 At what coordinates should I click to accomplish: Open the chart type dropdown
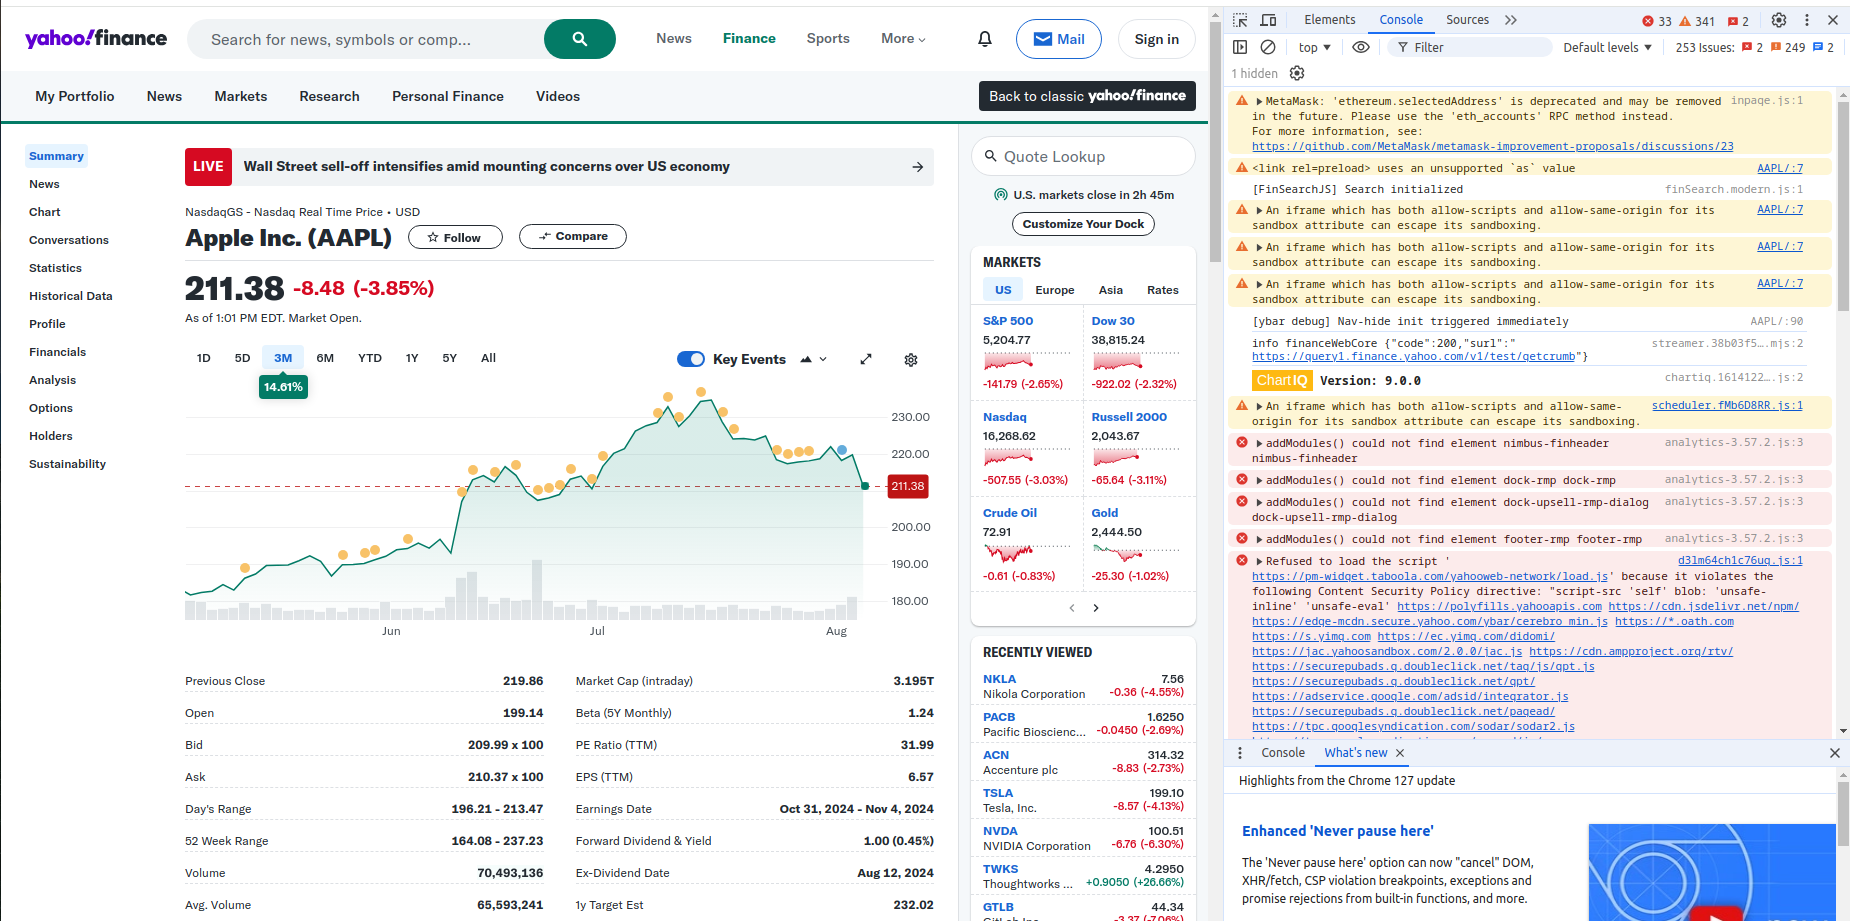click(814, 359)
